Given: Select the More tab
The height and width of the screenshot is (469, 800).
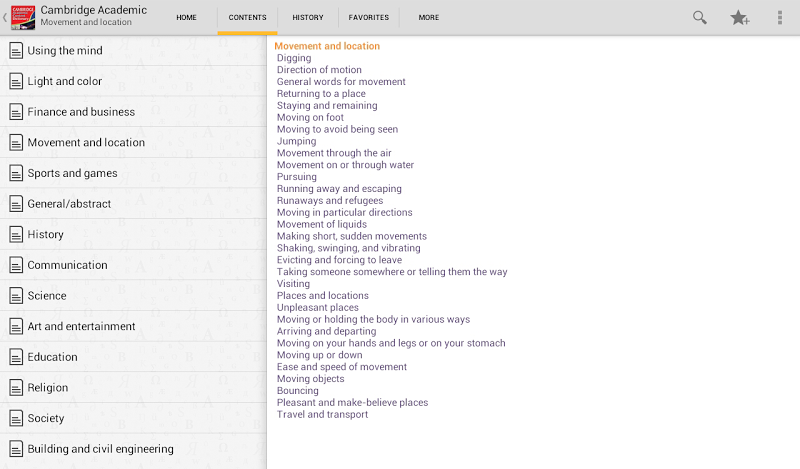Looking at the screenshot, I should coord(429,17).
